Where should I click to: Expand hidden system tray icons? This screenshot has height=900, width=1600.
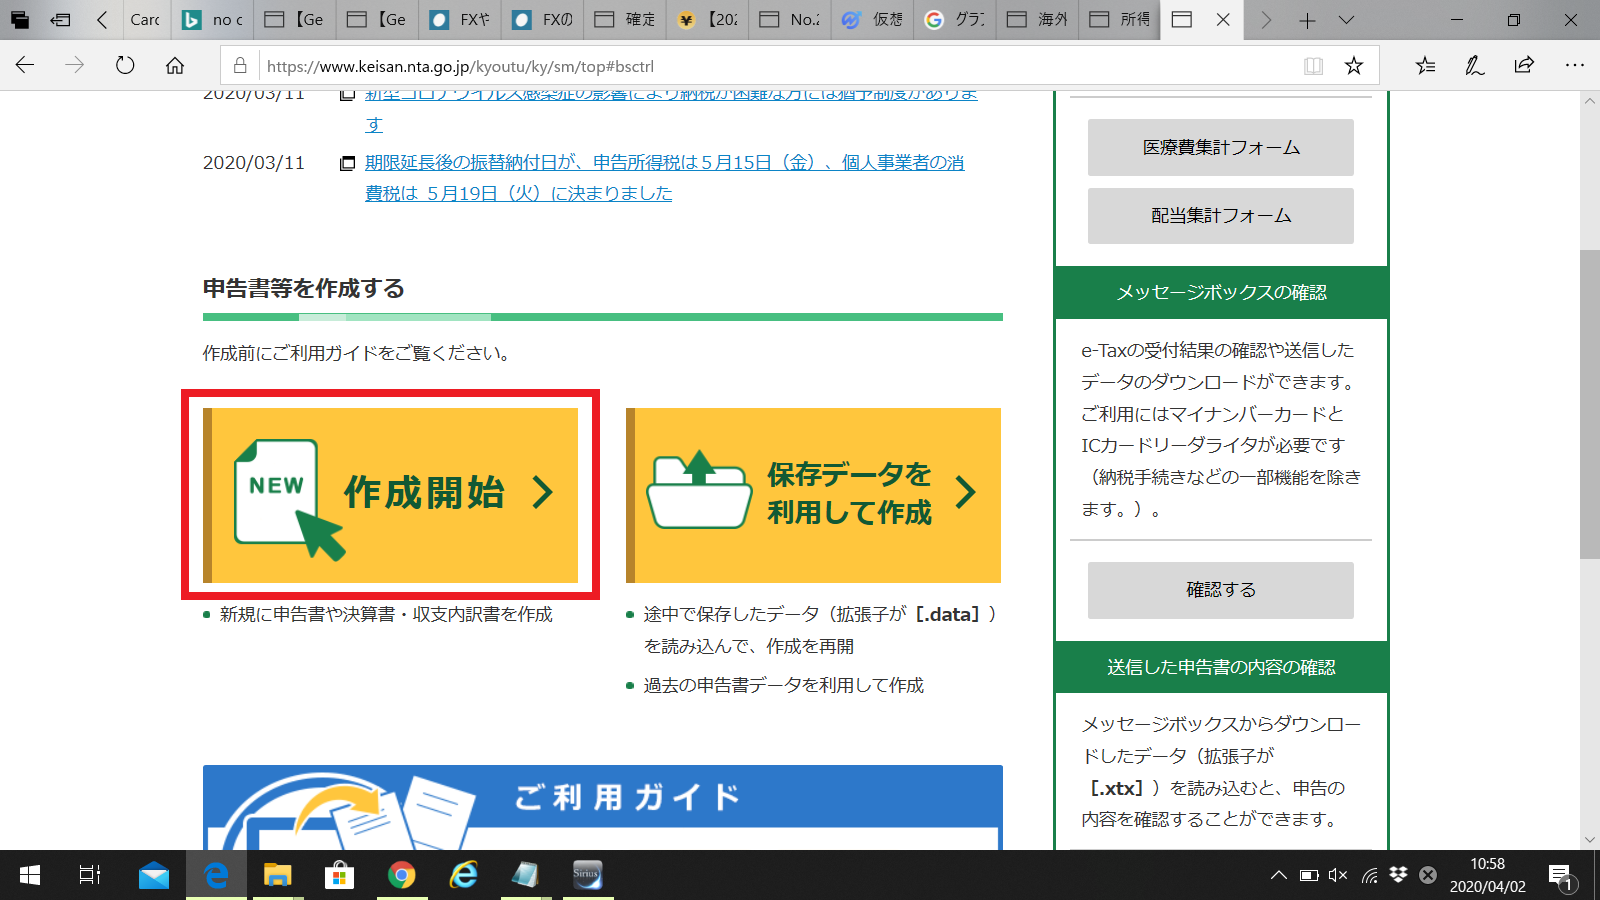[1278, 875]
